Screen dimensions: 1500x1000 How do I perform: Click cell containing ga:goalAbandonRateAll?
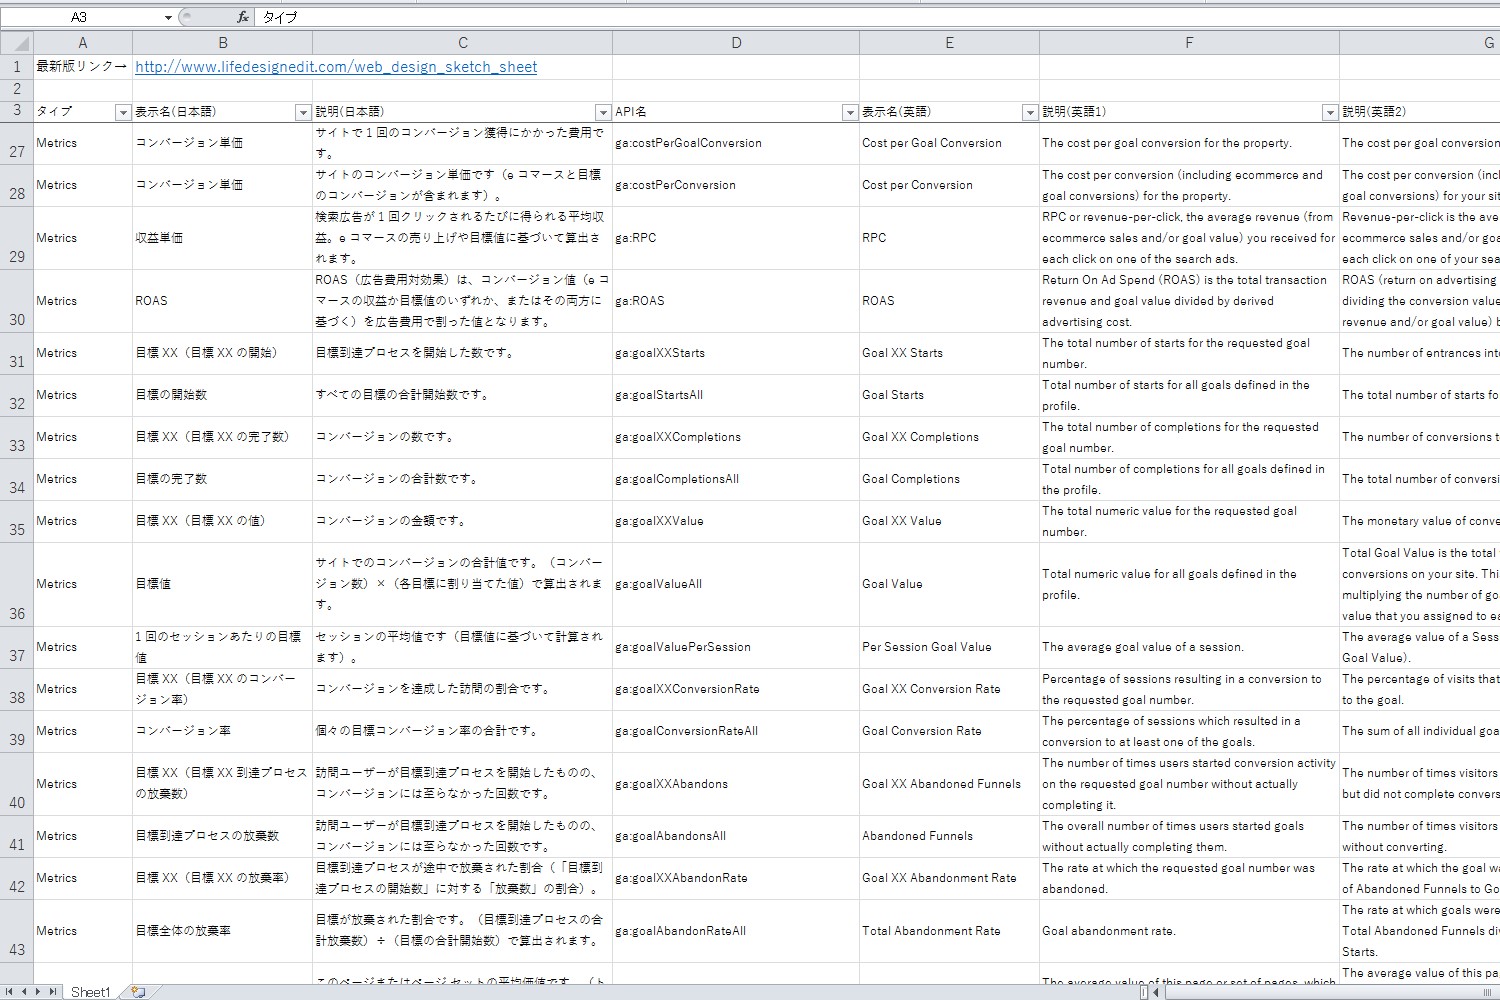point(736,931)
